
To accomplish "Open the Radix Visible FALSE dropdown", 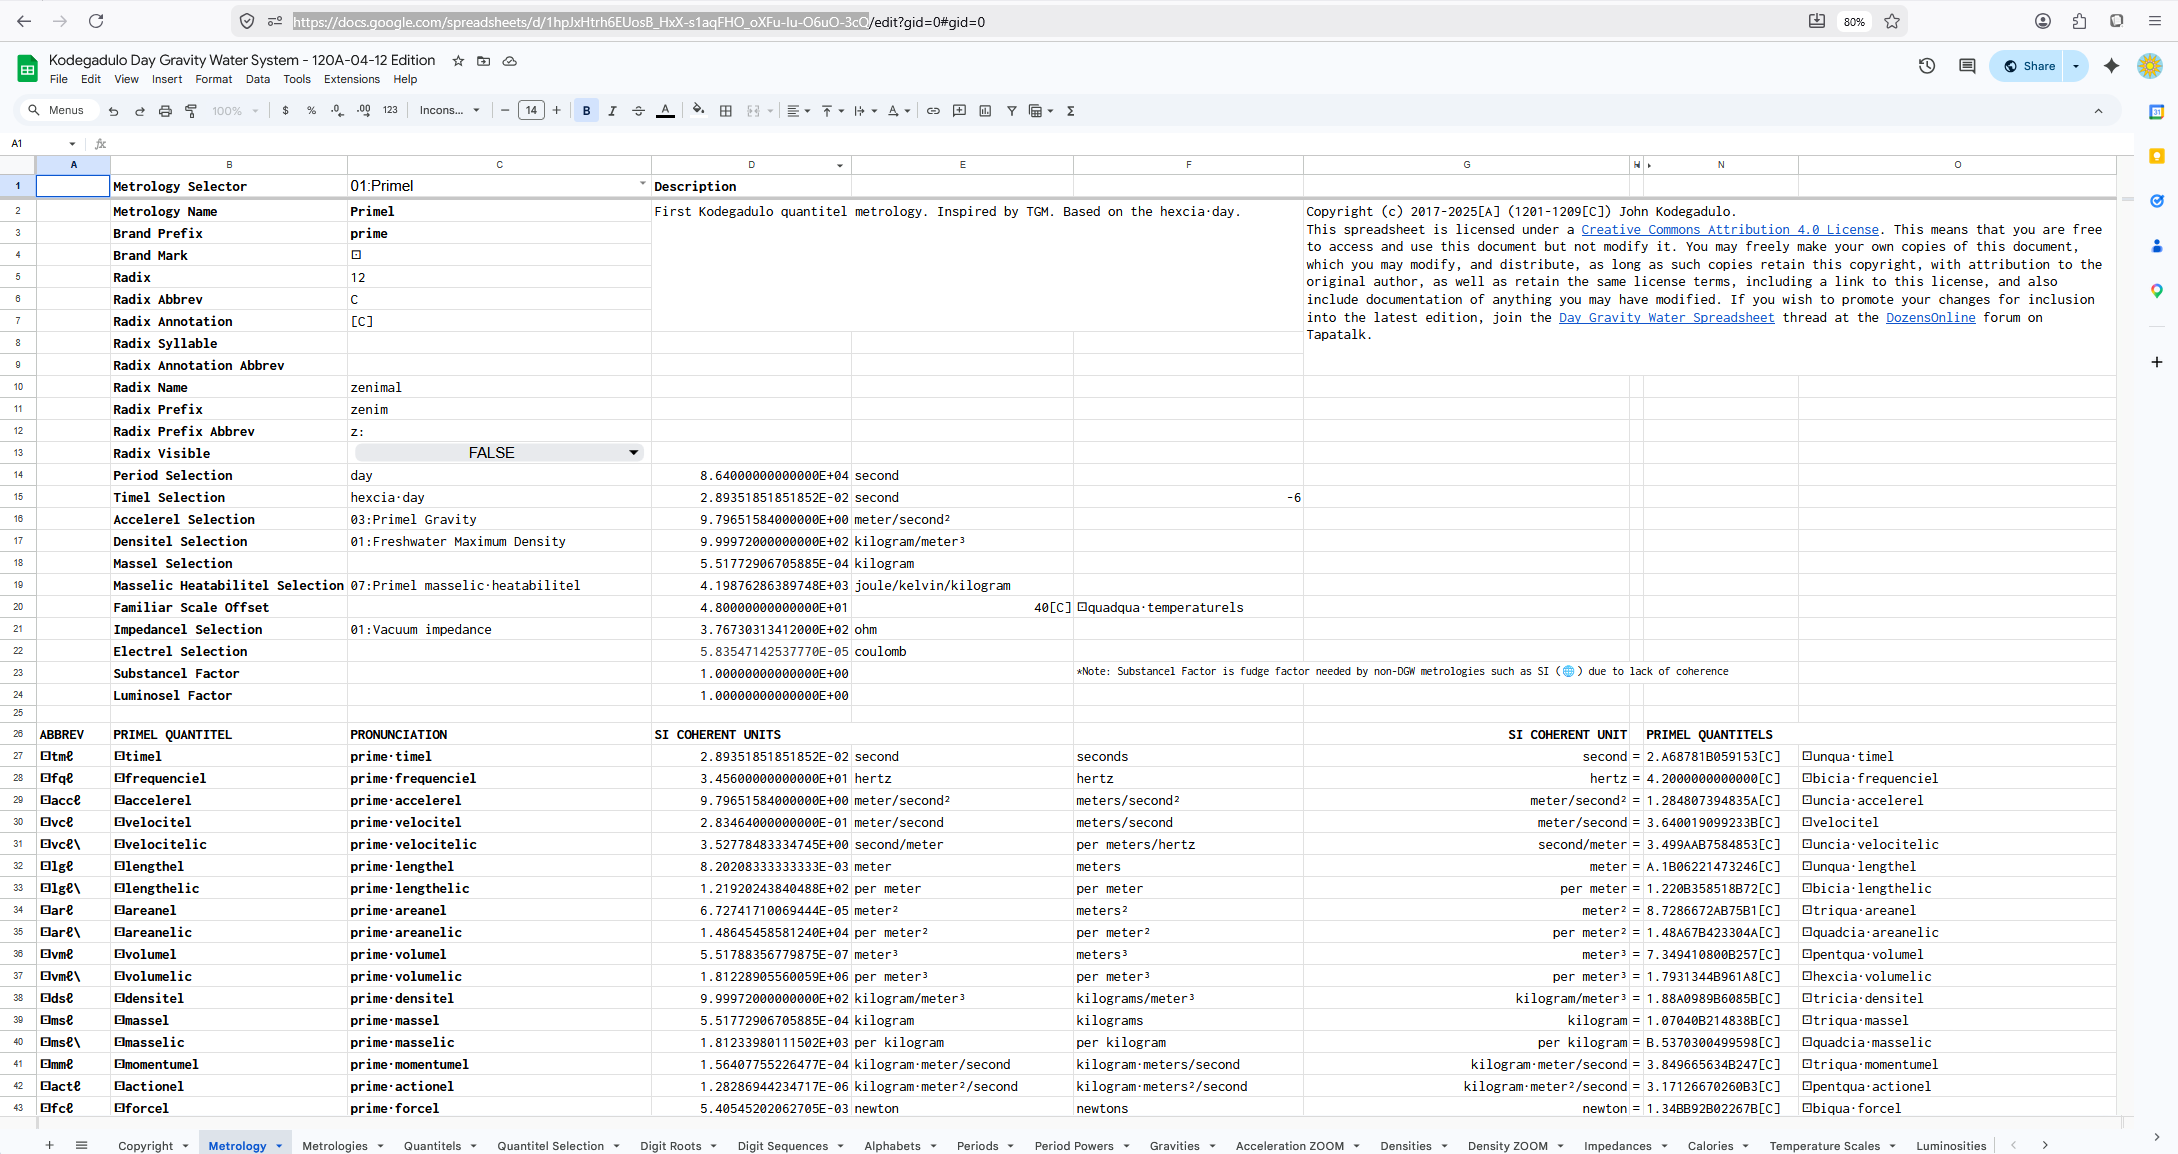I will click(x=633, y=453).
